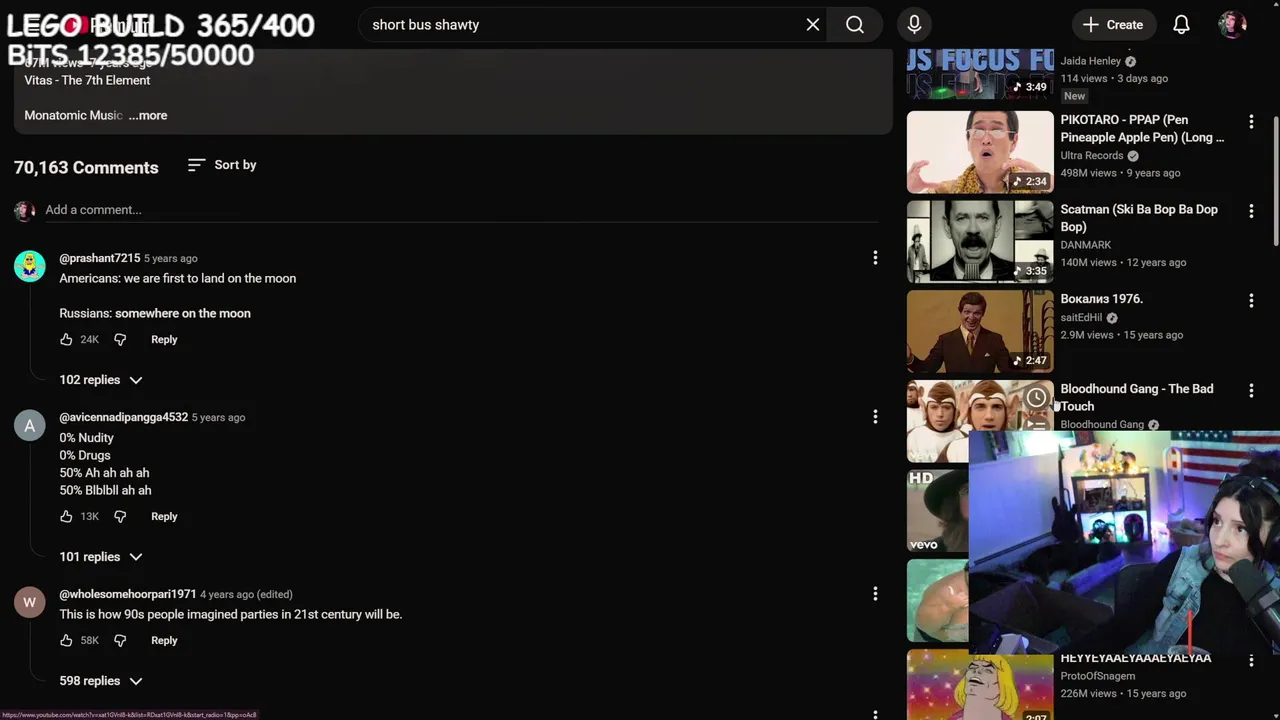This screenshot has height=720, width=1280.
Task: Visit the DANMARK channel
Action: tap(1086, 245)
